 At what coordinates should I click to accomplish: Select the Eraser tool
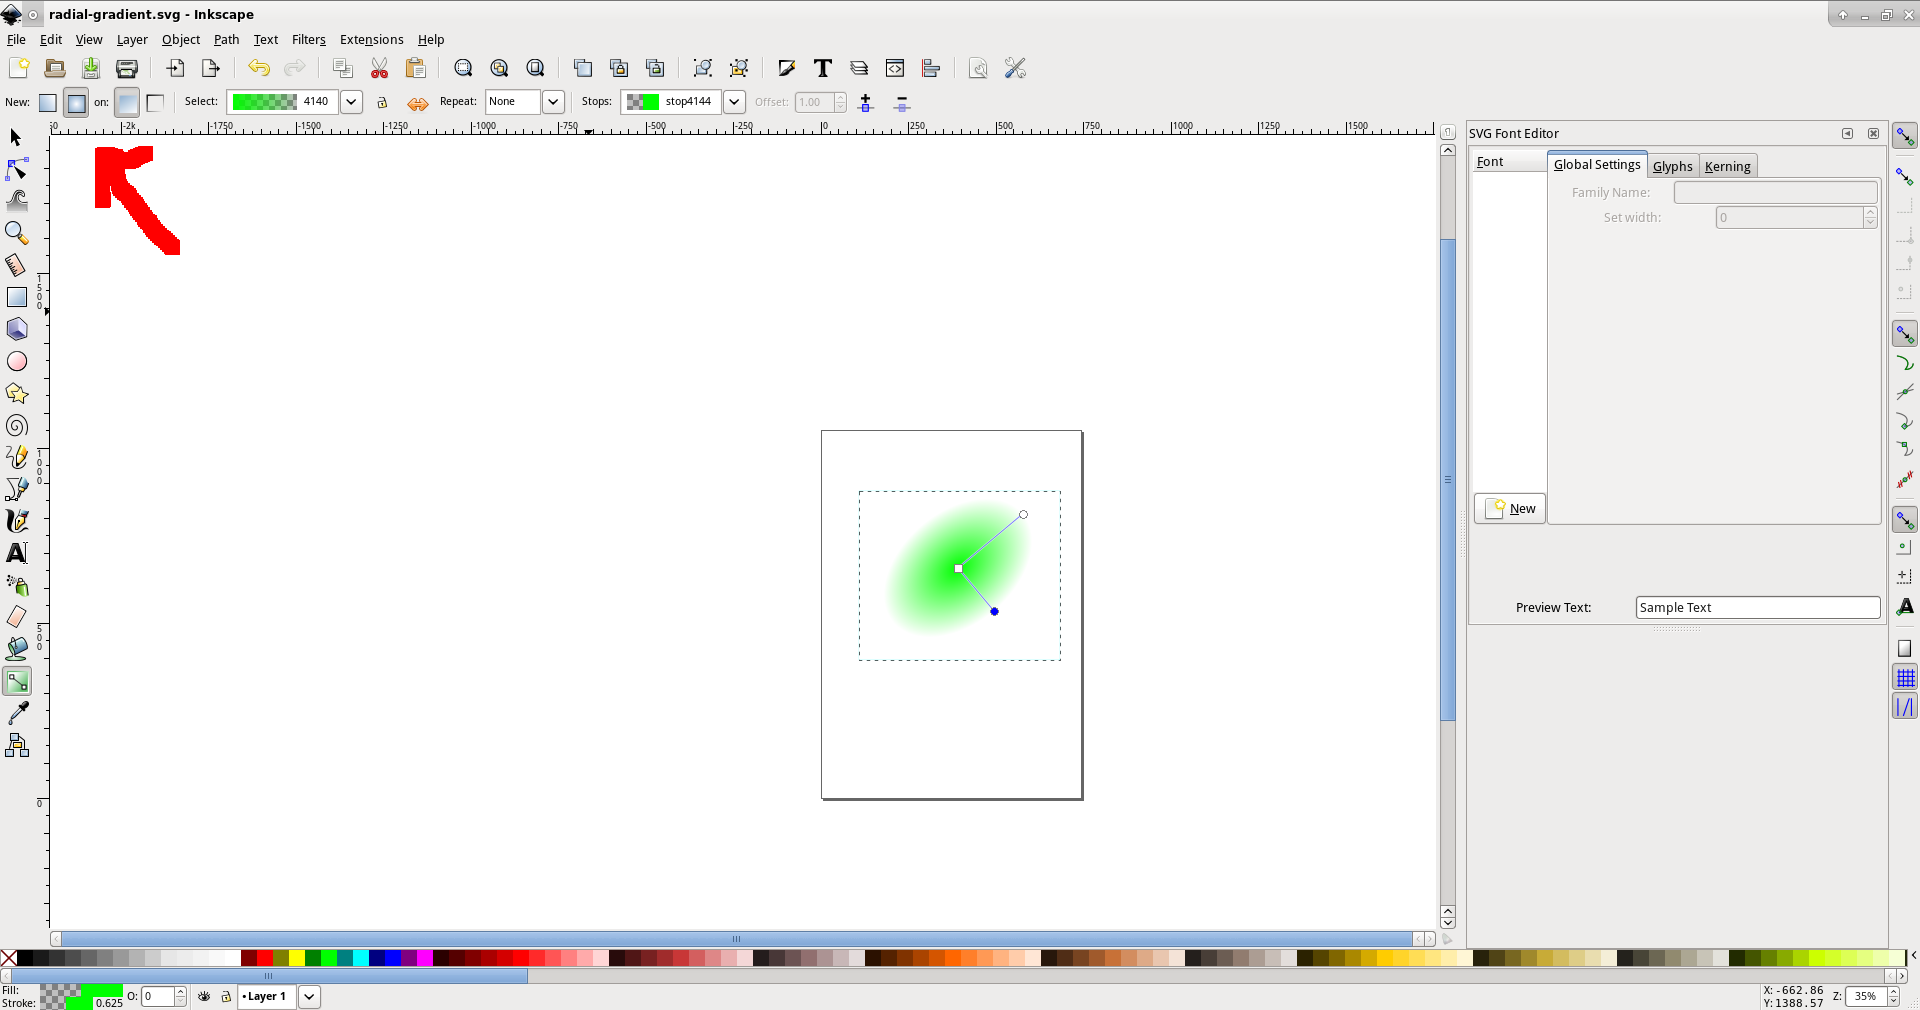[17, 617]
